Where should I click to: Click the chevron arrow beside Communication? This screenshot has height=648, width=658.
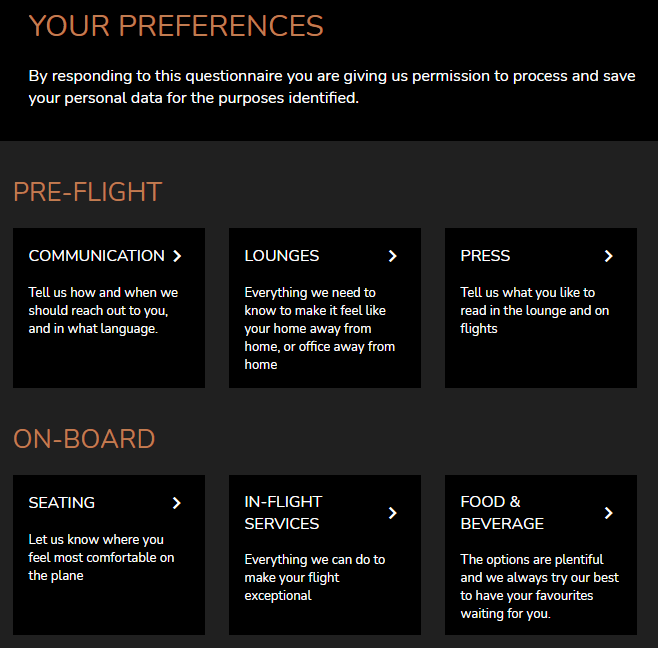tap(177, 256)
